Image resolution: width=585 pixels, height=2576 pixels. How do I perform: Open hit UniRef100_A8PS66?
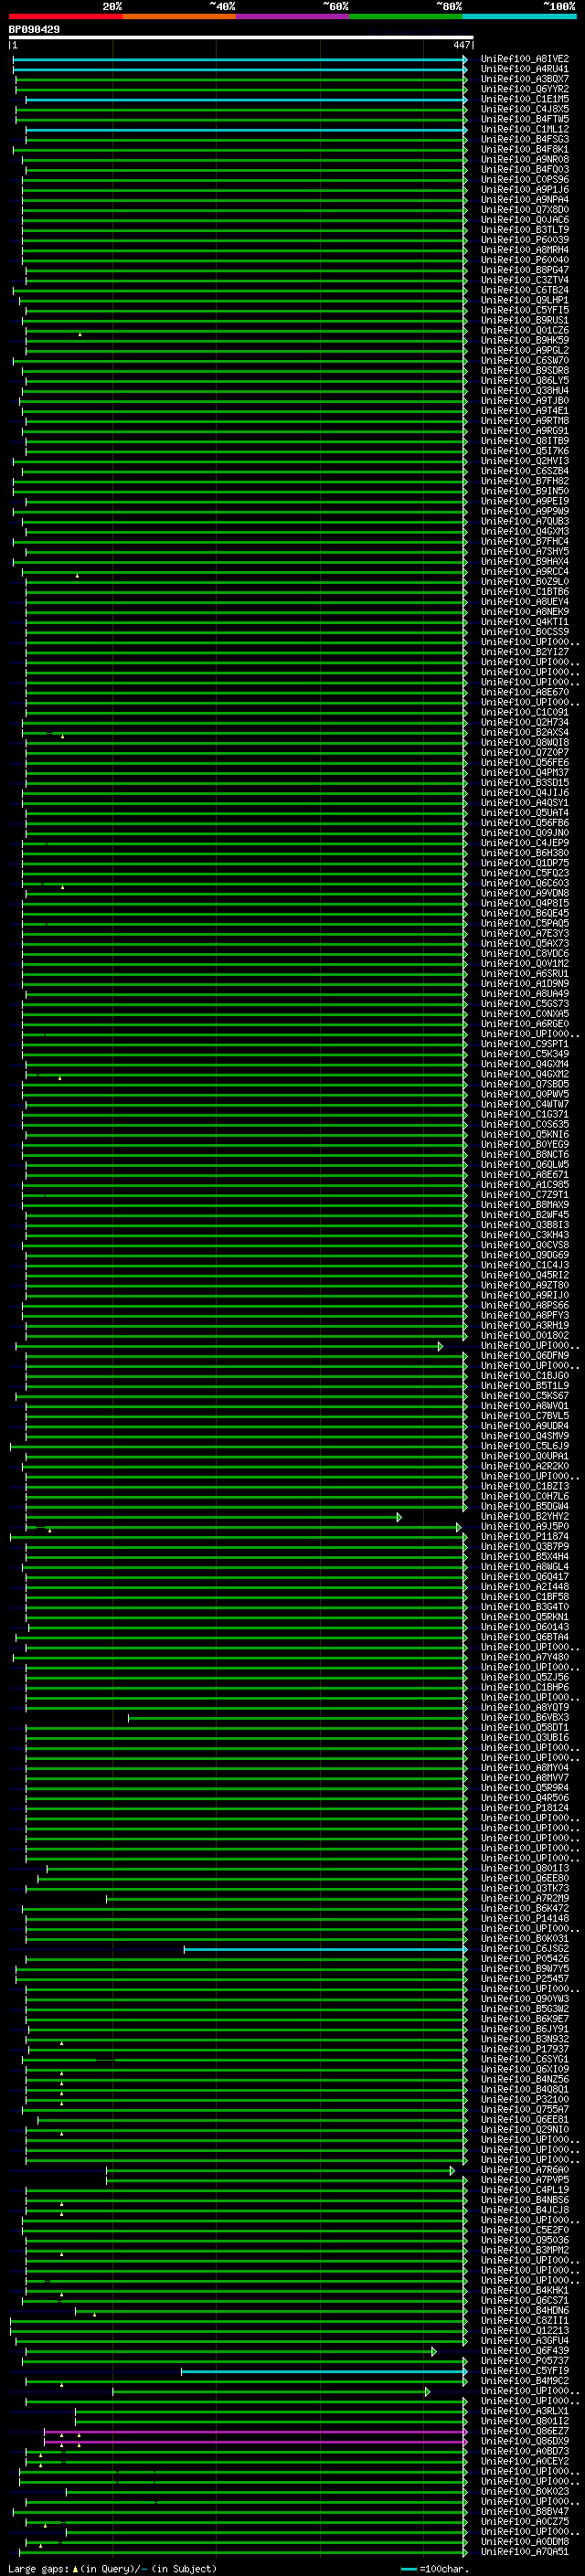click(x=525, y=1305)
